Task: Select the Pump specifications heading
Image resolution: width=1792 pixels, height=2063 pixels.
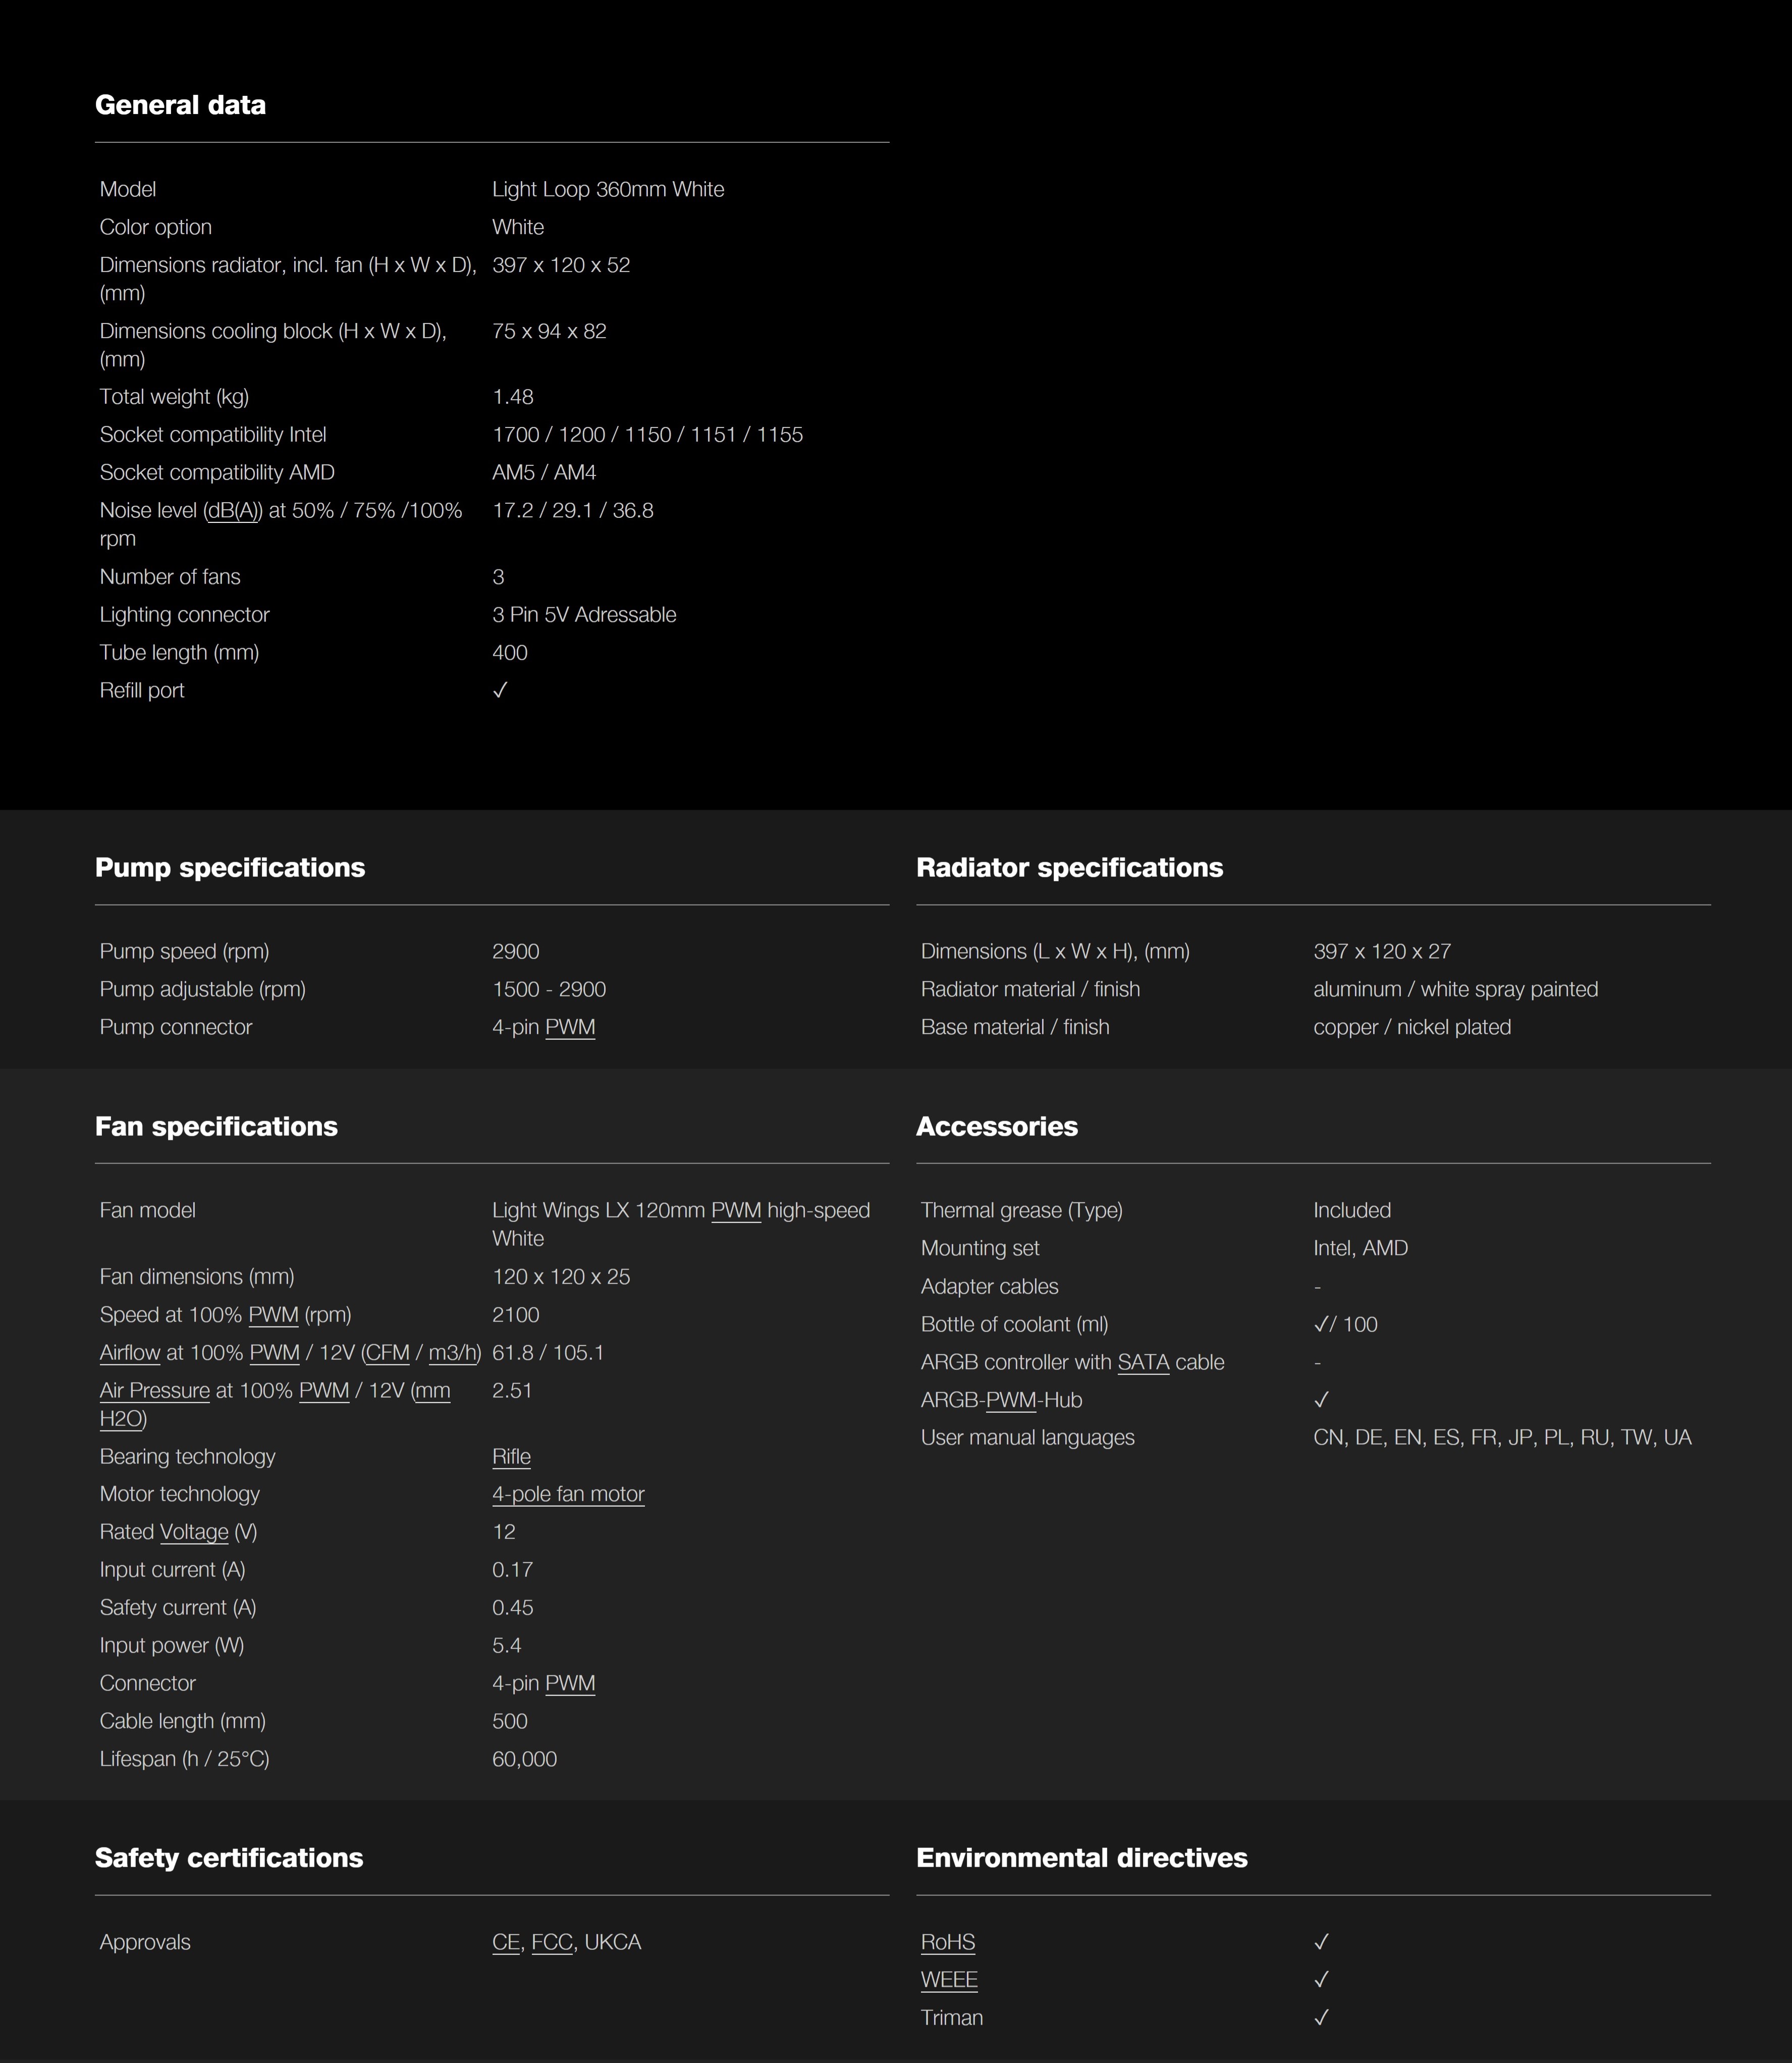Action: pos(230,868)
